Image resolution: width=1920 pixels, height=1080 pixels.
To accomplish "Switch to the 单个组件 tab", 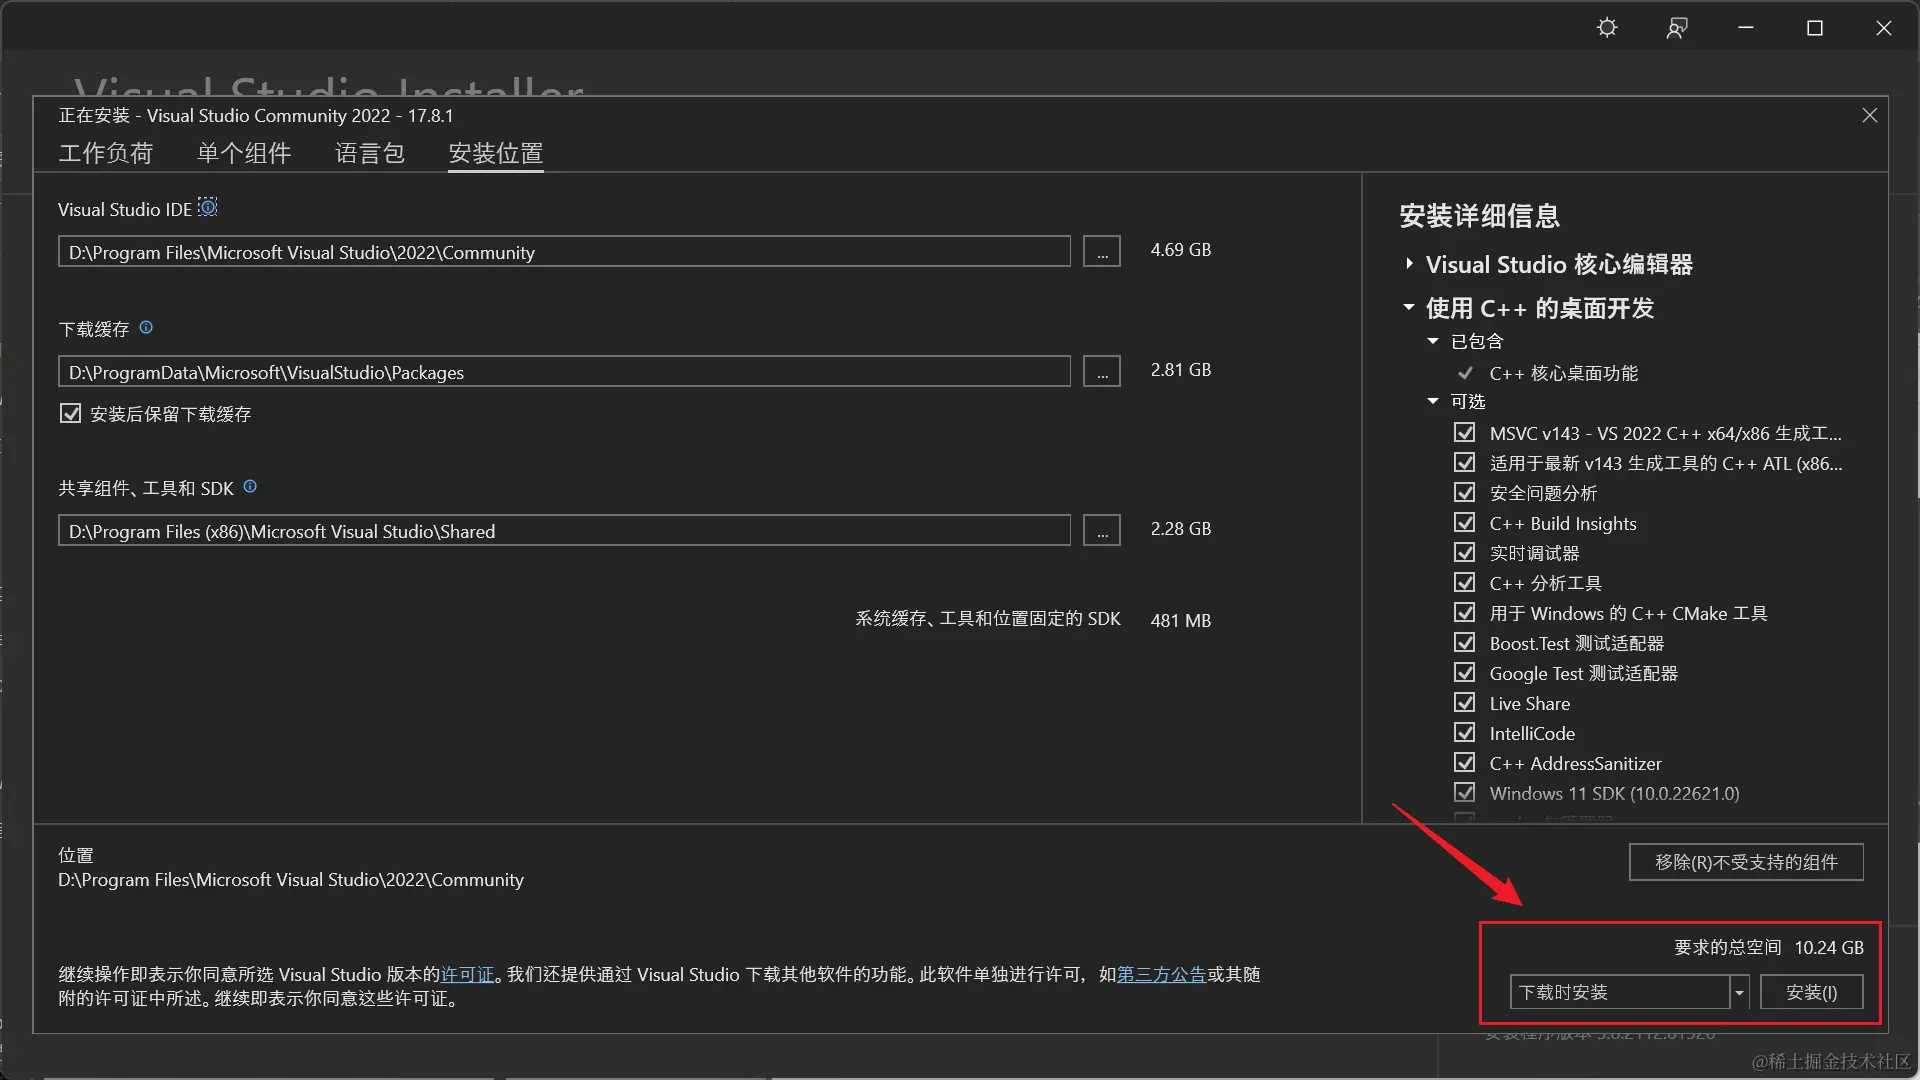I will pos(244,153).
